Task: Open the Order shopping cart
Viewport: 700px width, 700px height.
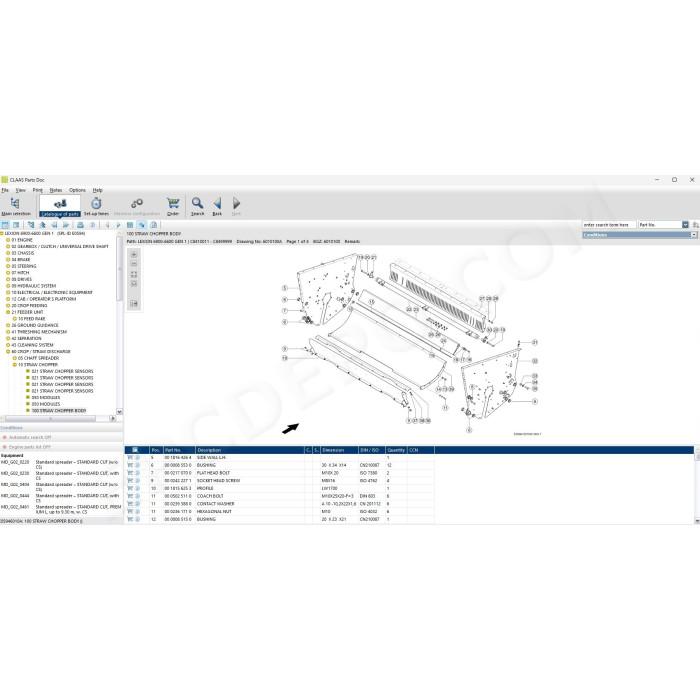Action: pyautogui.click(x=173, y=206)
